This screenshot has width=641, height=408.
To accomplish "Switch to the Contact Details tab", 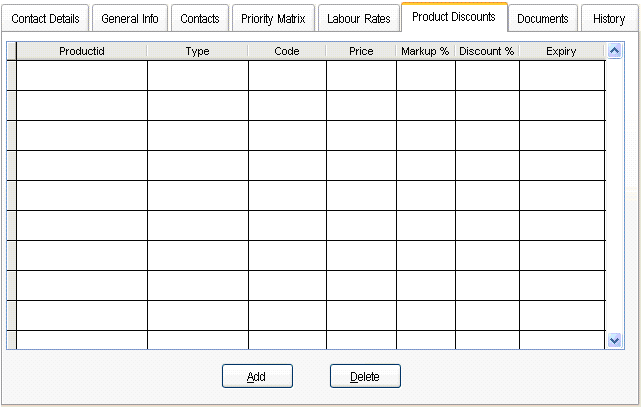I will pyautogui.click(x=46, y=19).
